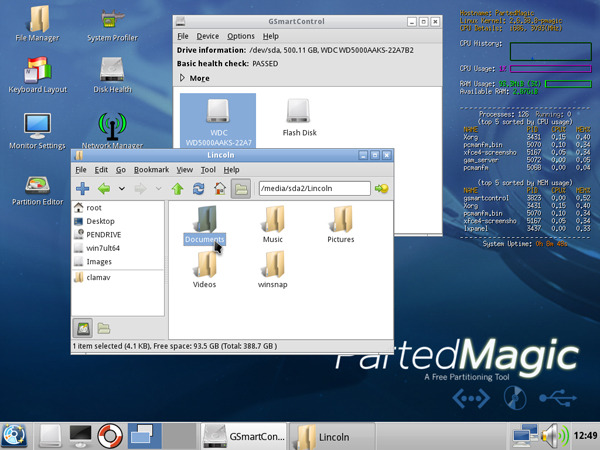Launch System Profiler from the desktop

coord(113,22)
